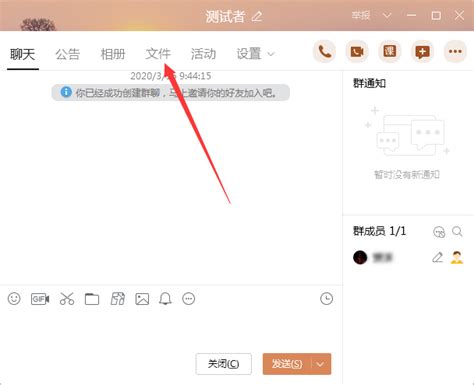This screenshot has width=474, height=385.
Task: Edit member card pencil icon
Action: [437, 257]
